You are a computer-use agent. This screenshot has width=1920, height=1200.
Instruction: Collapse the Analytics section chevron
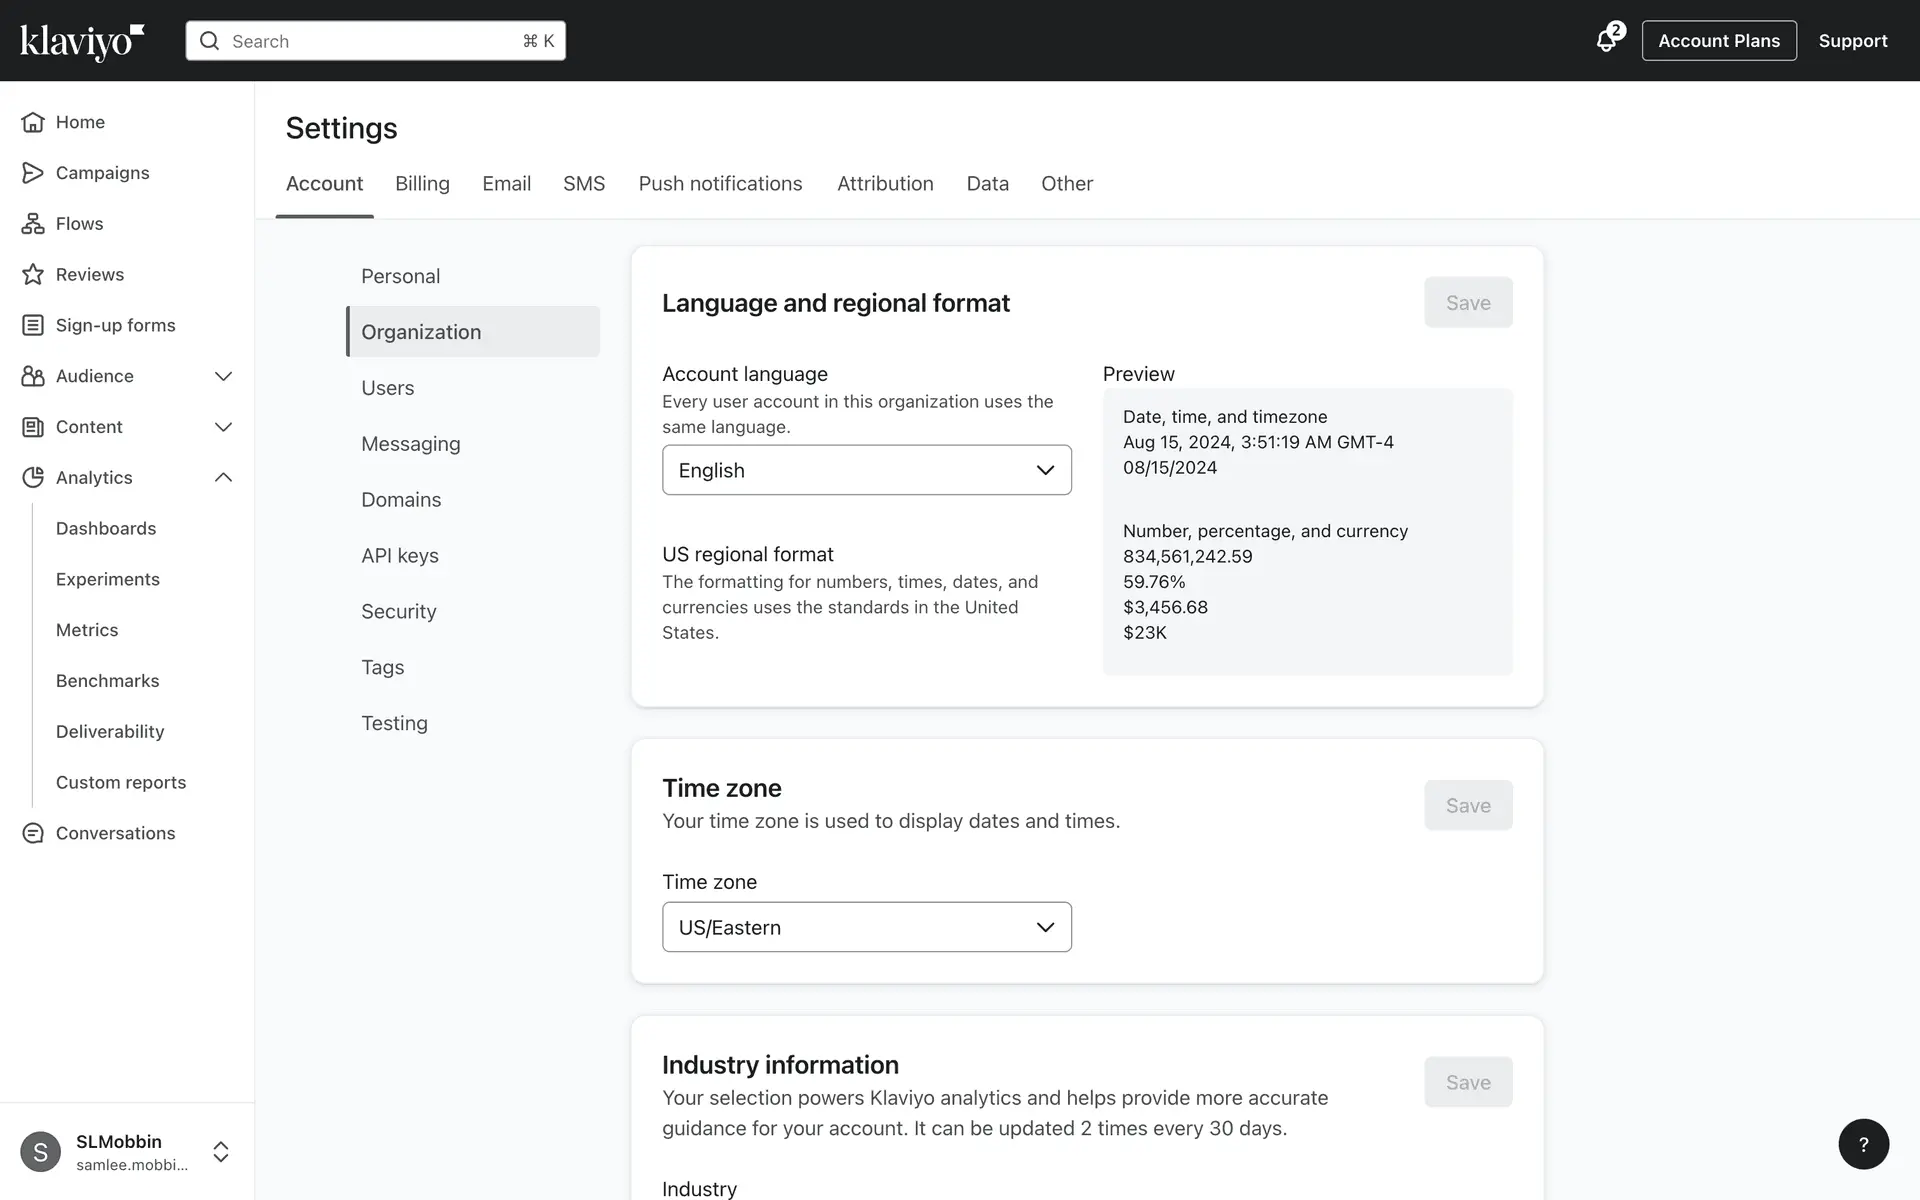click(x=223, y=477)
